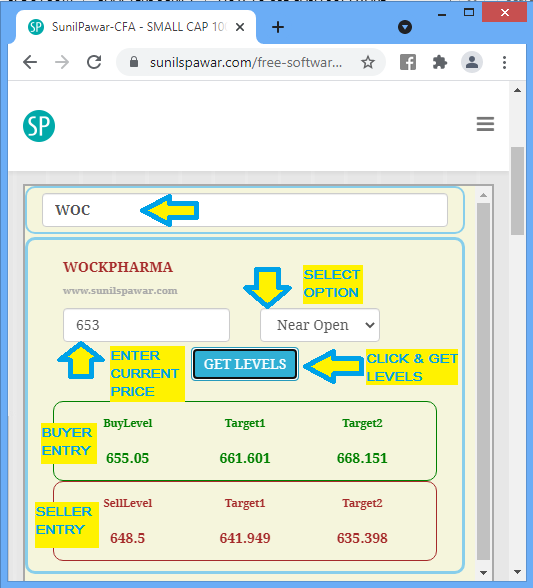Click the browser back arrow
Image resolution: width=533 pixels, height=588 pixels.
coord(30,62)
